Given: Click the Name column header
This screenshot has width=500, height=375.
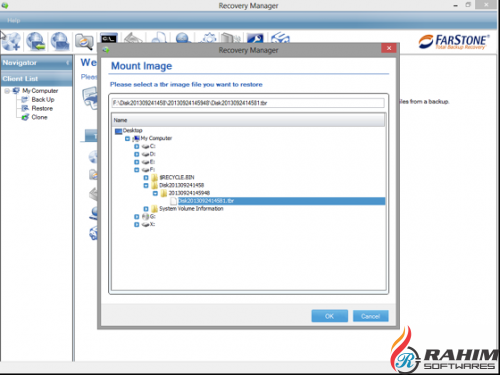Looking at the screenshot, I should point(249,120).
